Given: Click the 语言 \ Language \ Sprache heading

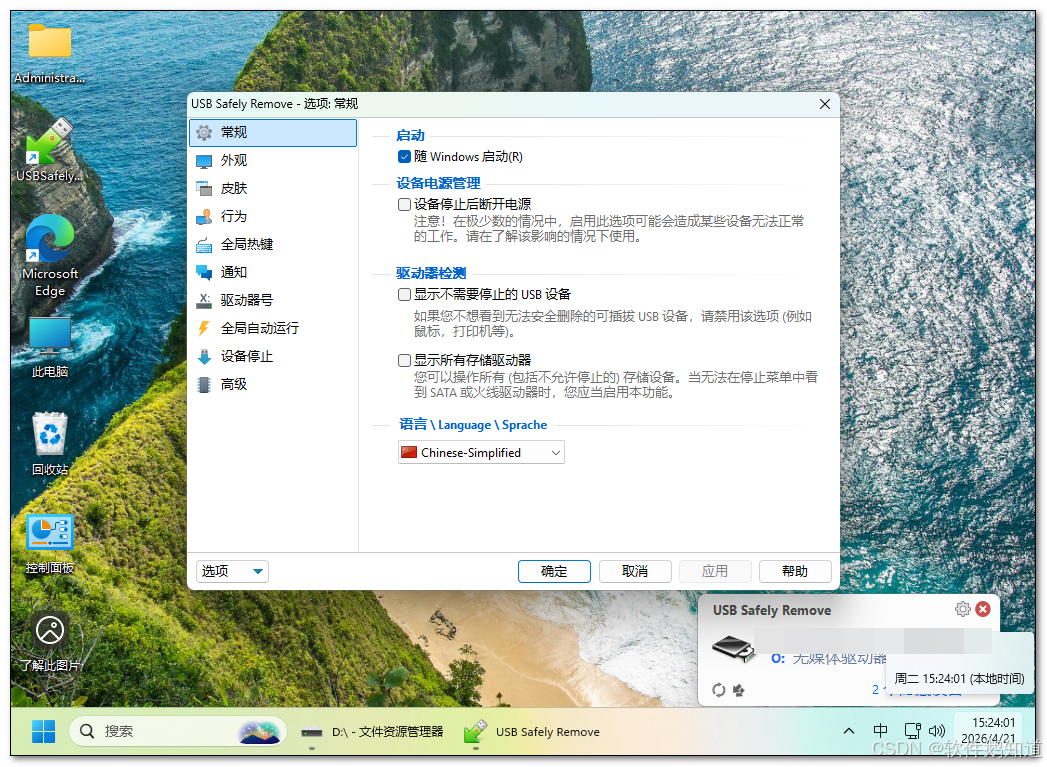Looking at the screenshot, I should coord(473,425).
